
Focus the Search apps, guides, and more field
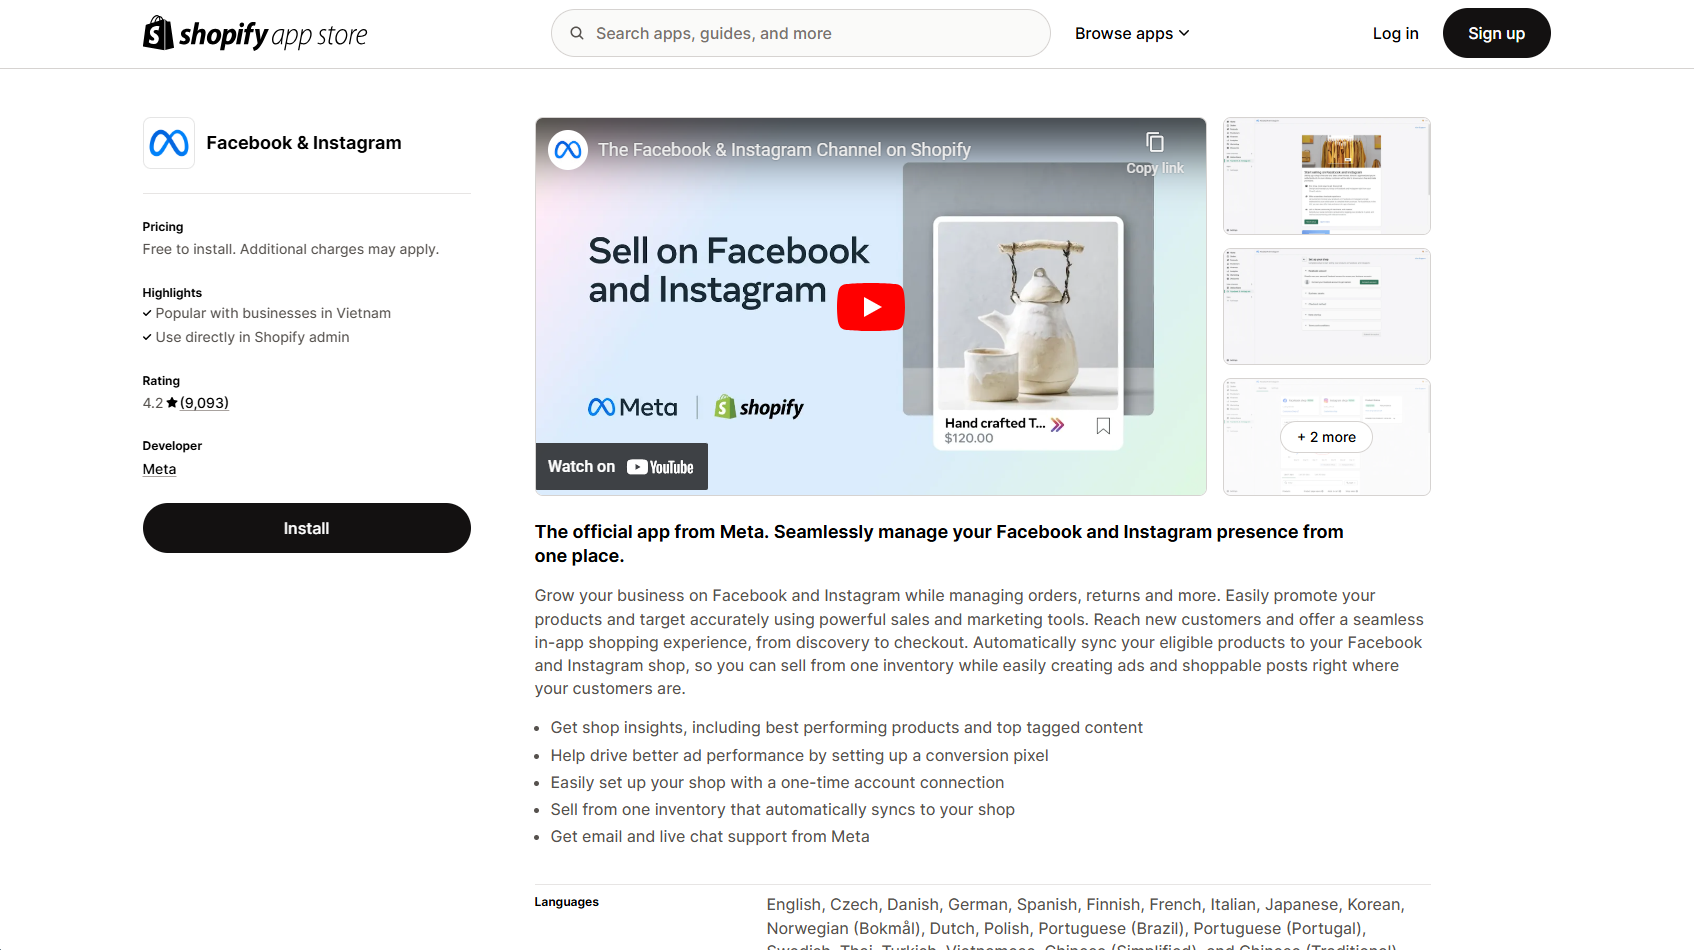point(800,33)
